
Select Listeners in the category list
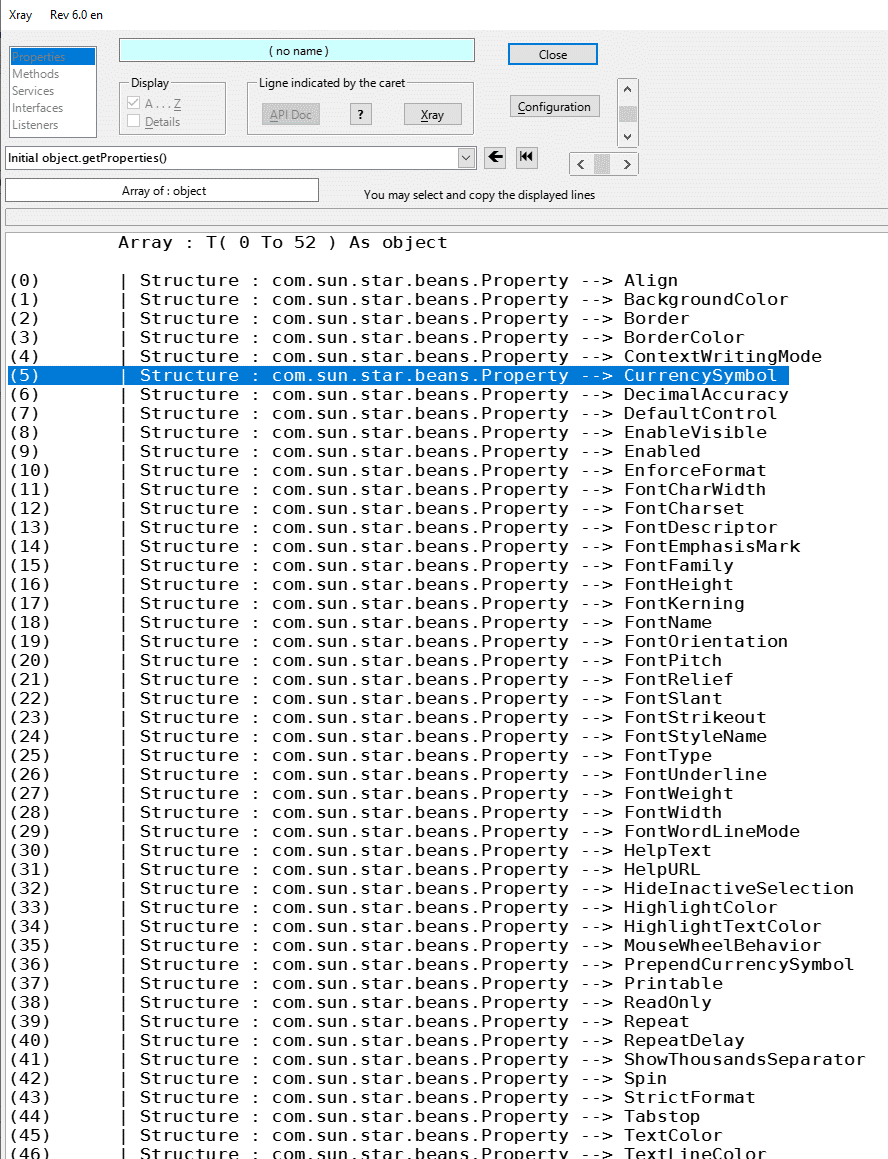(x=36, y=125)
